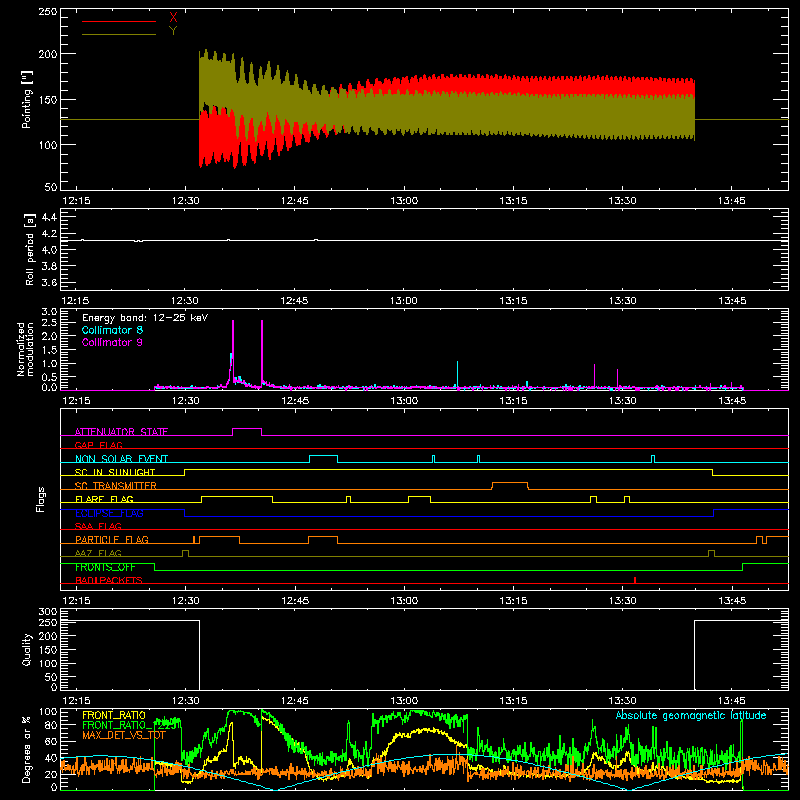Select the magenta 'Collimator 9' legend entry

[x=112, y=342]
